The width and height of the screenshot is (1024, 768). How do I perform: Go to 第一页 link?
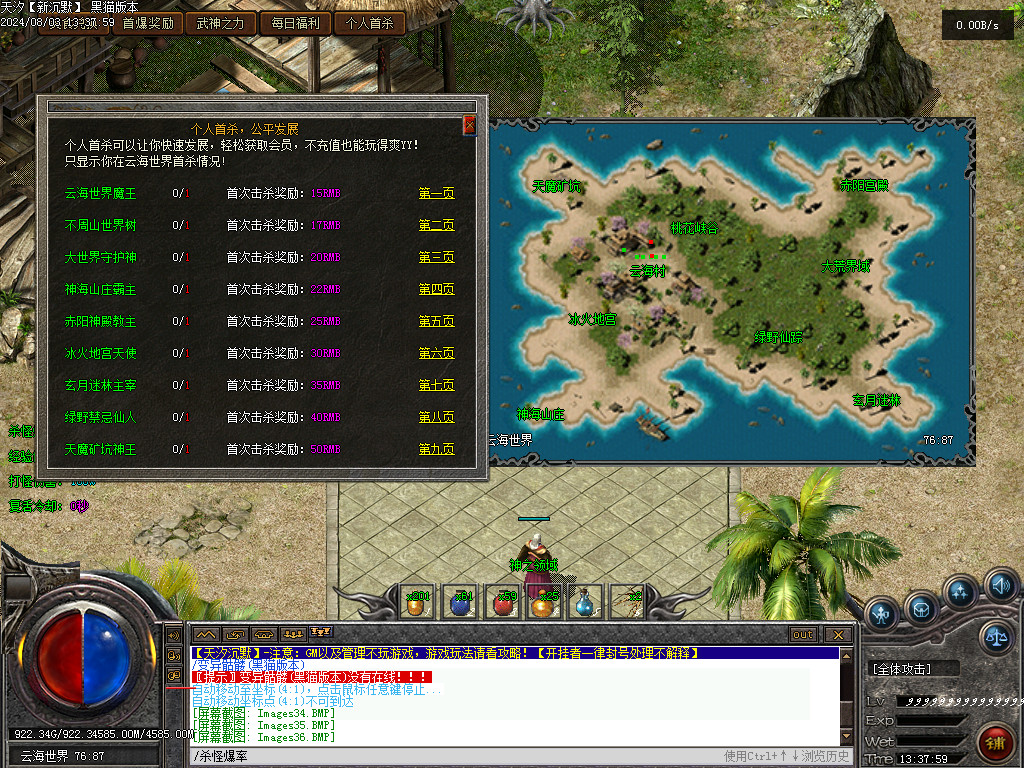coord(436,193)
